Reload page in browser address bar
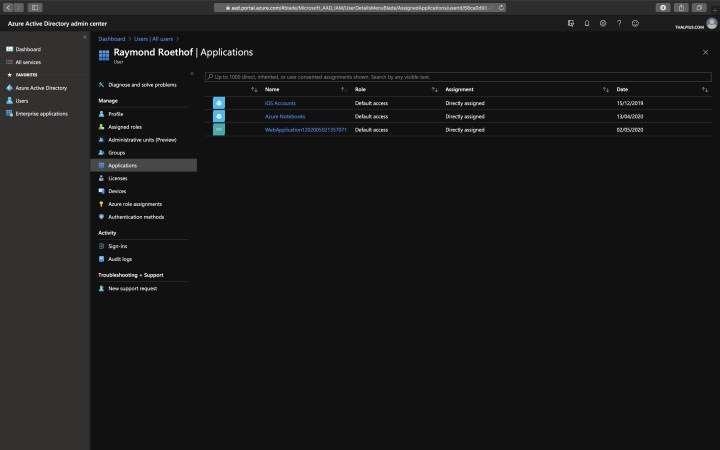This screenshot has height=450, width=720. pos(499,7)
